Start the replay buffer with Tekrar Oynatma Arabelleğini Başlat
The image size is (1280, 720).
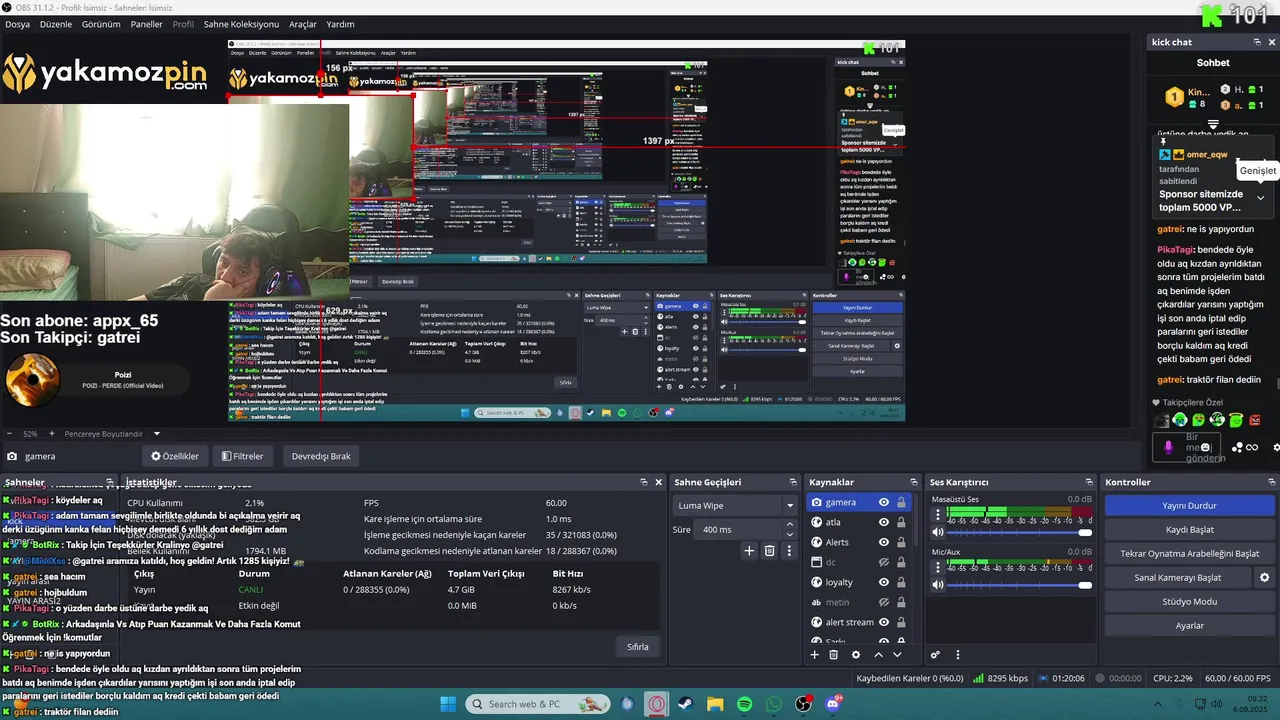(x=1189, y=554)
